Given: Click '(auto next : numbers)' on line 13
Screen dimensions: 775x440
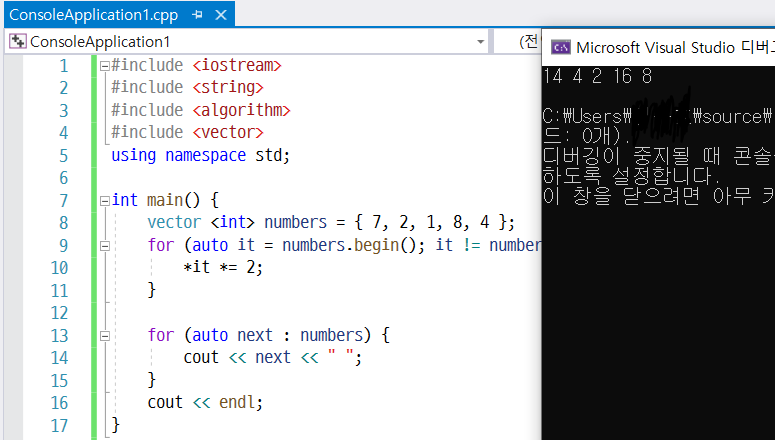Looking at the screenshot, I should tap(277, 335).
